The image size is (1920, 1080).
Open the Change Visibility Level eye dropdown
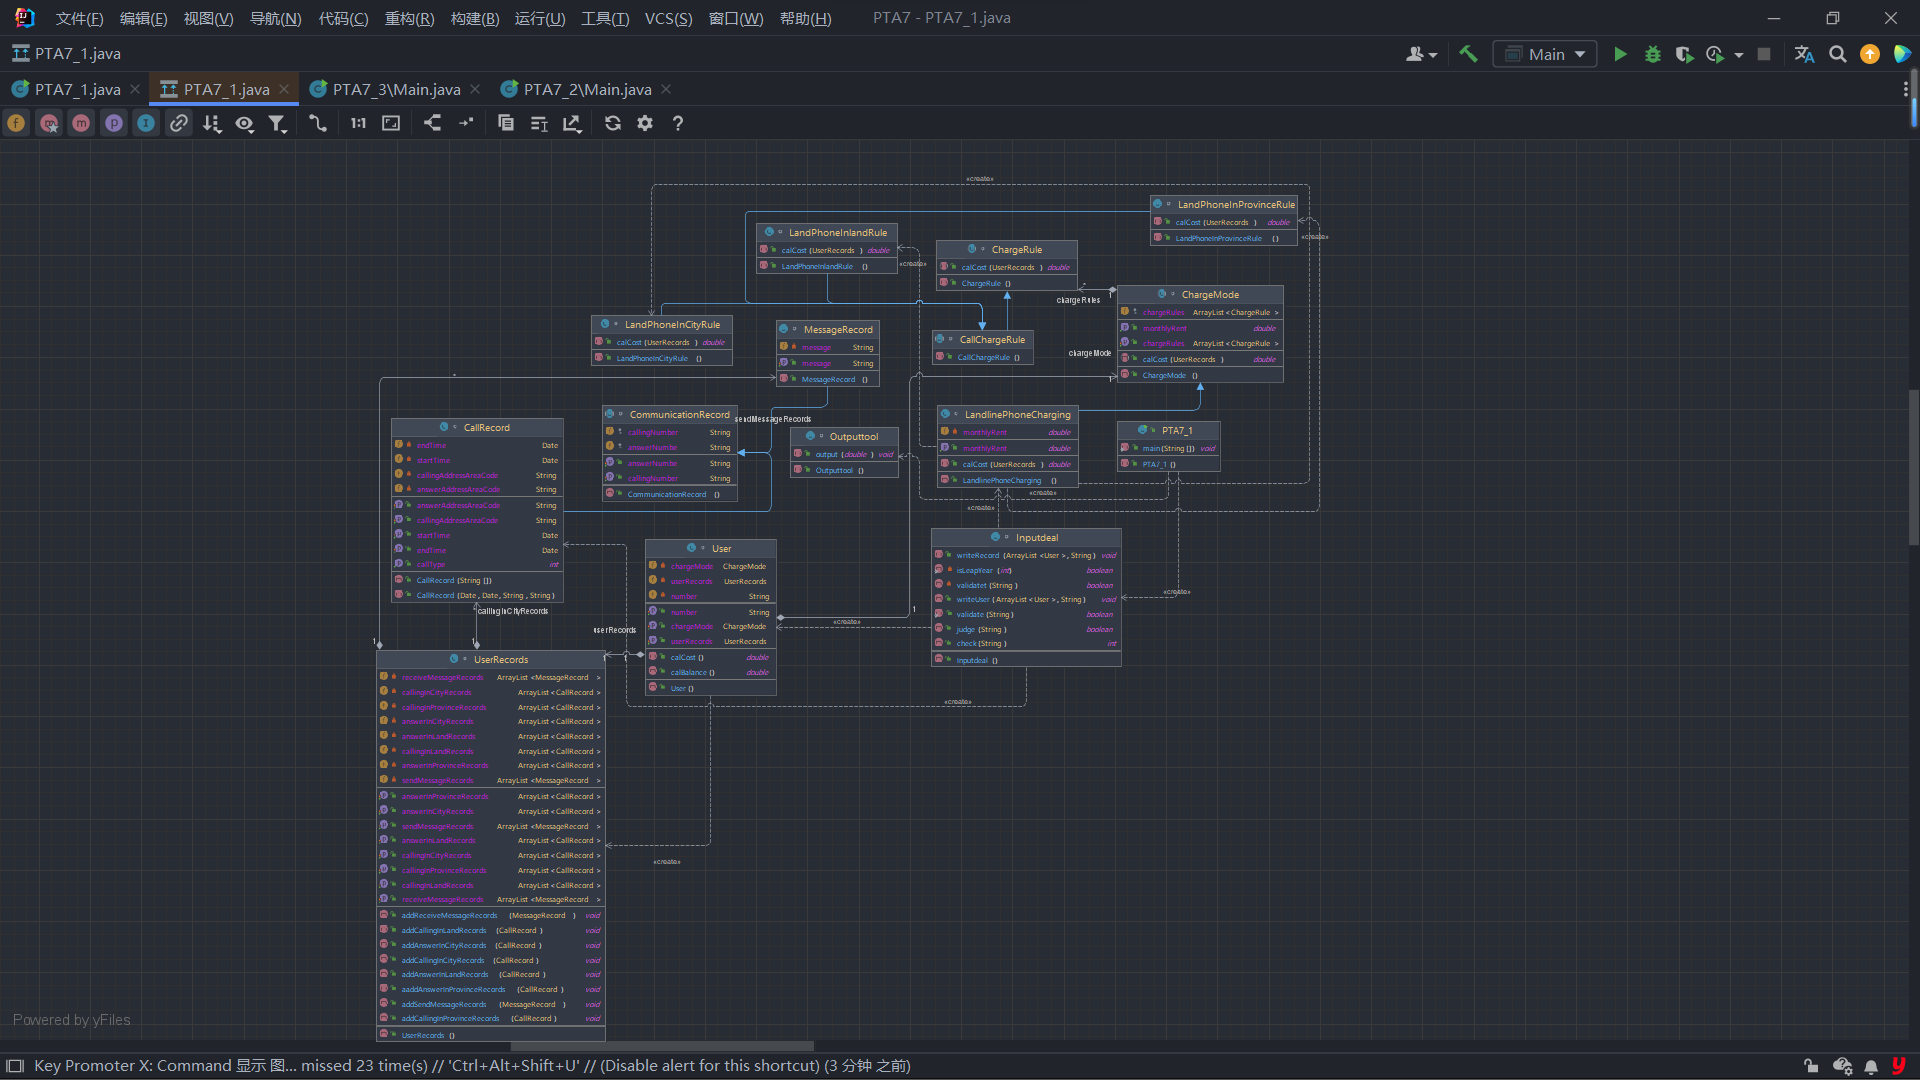[x=244, y=123]
